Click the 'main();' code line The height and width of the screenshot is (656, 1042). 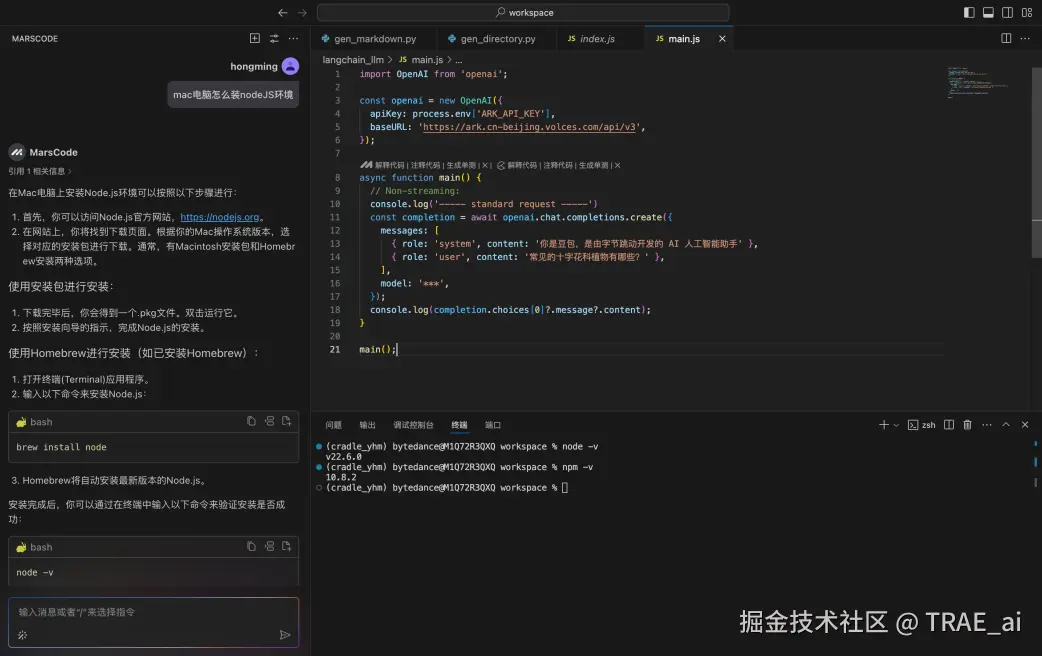pyautogui.click(x=377, y=350)
